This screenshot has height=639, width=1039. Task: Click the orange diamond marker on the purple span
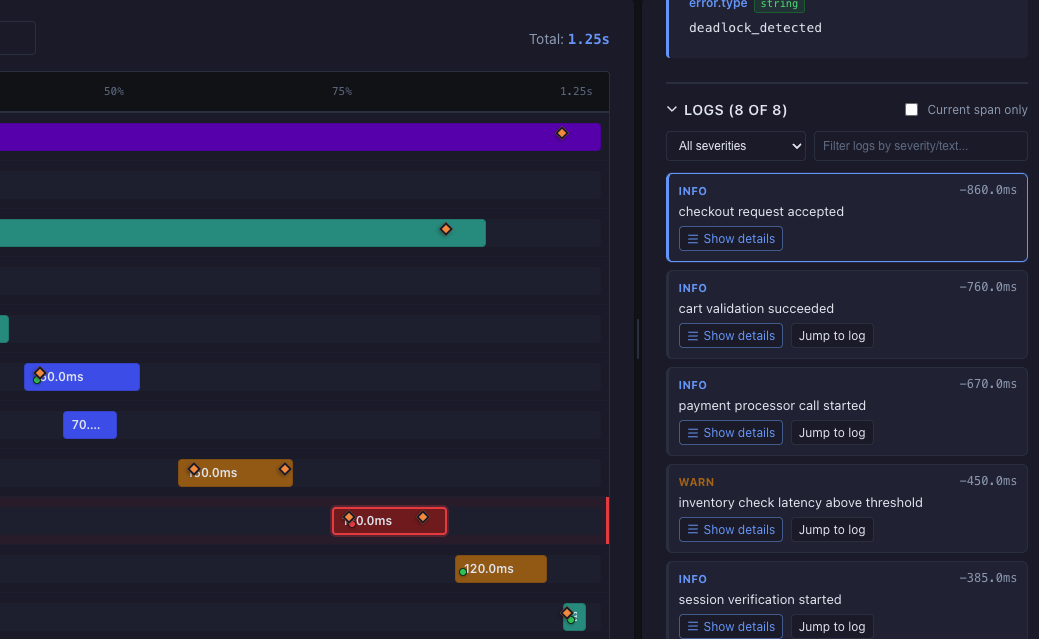pyautogui.click(x=561, y=133)
